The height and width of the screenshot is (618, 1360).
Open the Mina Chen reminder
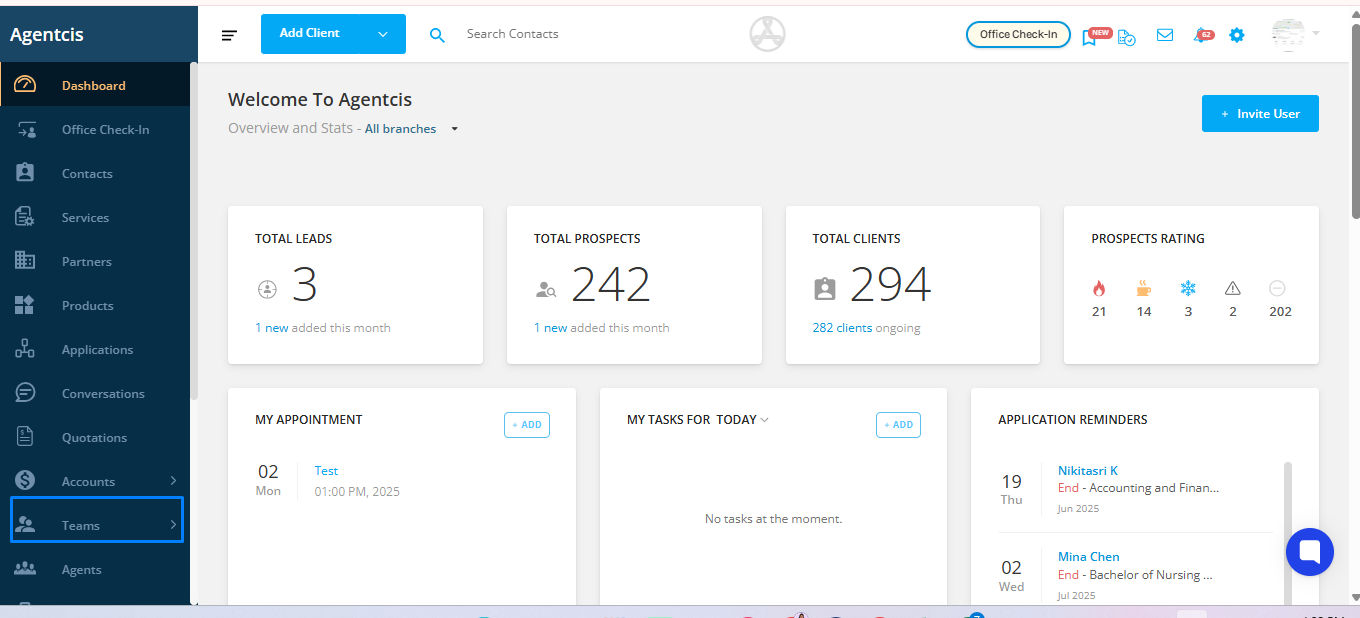click(1089, 557)
